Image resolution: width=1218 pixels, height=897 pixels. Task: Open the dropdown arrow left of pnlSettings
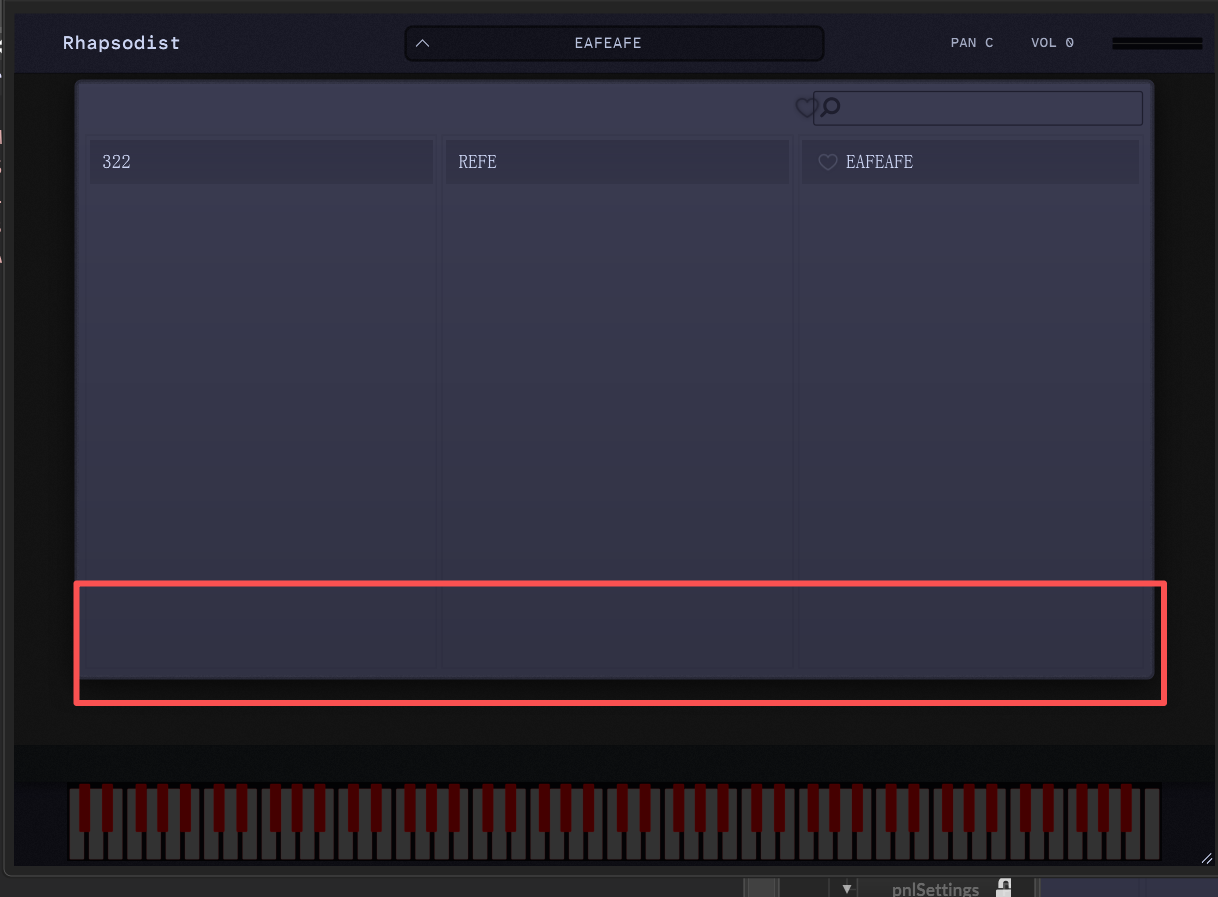(847, 888)
